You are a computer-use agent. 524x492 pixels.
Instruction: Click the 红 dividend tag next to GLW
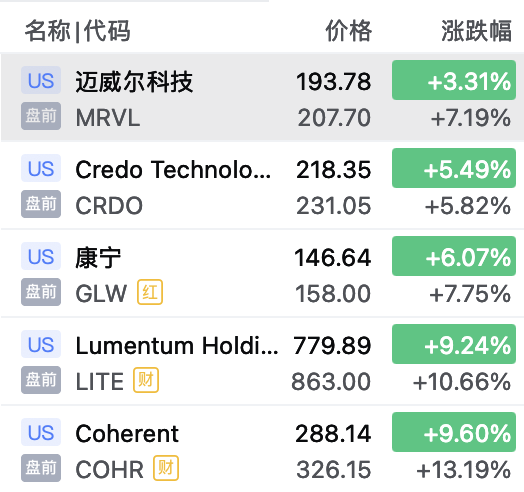tap(150, 292)
